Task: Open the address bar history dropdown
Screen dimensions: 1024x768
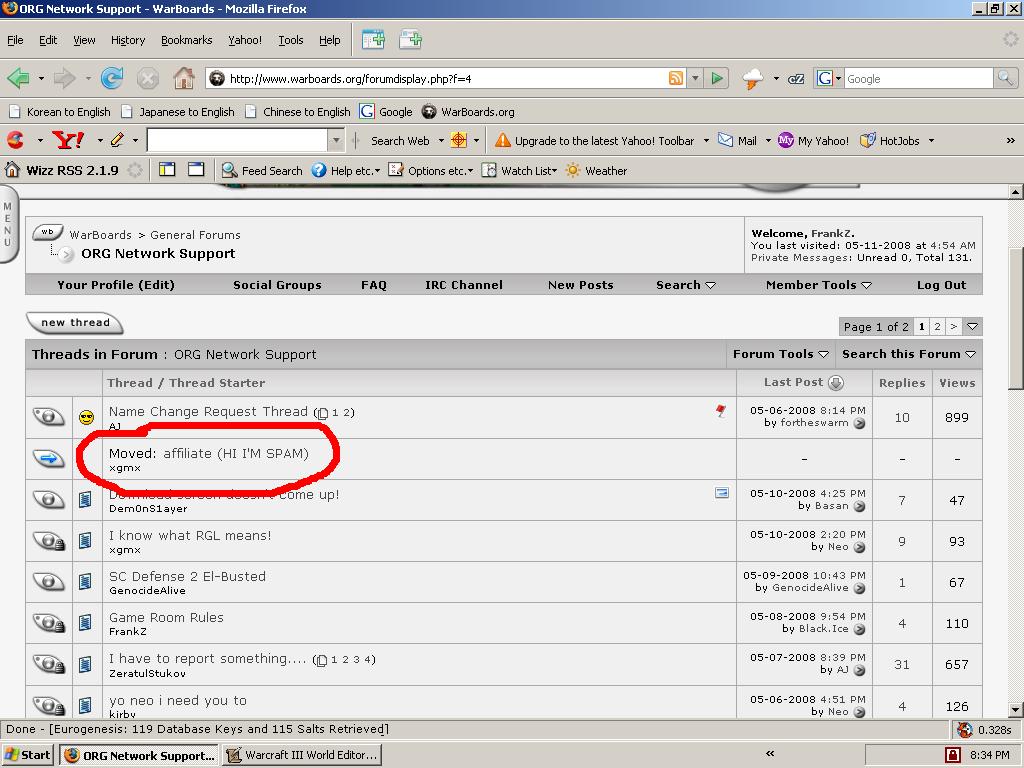Action: pyautogui.click(x=695, y=78)
